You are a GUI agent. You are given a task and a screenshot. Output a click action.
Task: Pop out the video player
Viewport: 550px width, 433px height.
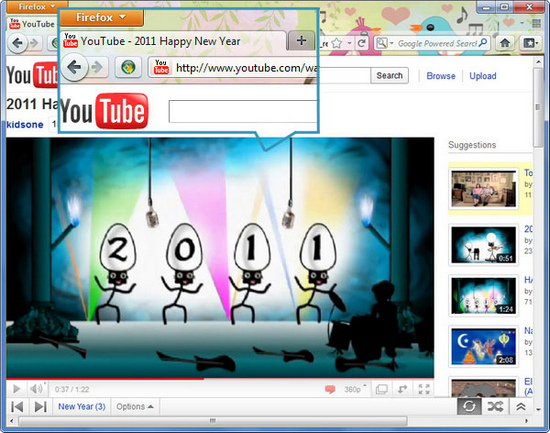point(402,389)
